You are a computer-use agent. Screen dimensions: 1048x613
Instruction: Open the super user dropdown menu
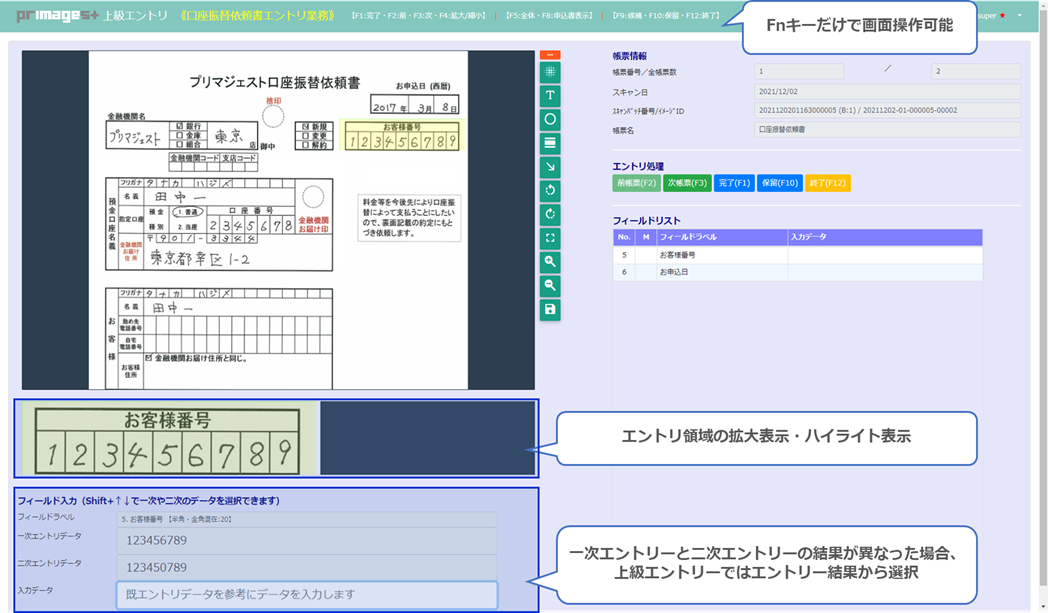click(x=1018, y=16)
